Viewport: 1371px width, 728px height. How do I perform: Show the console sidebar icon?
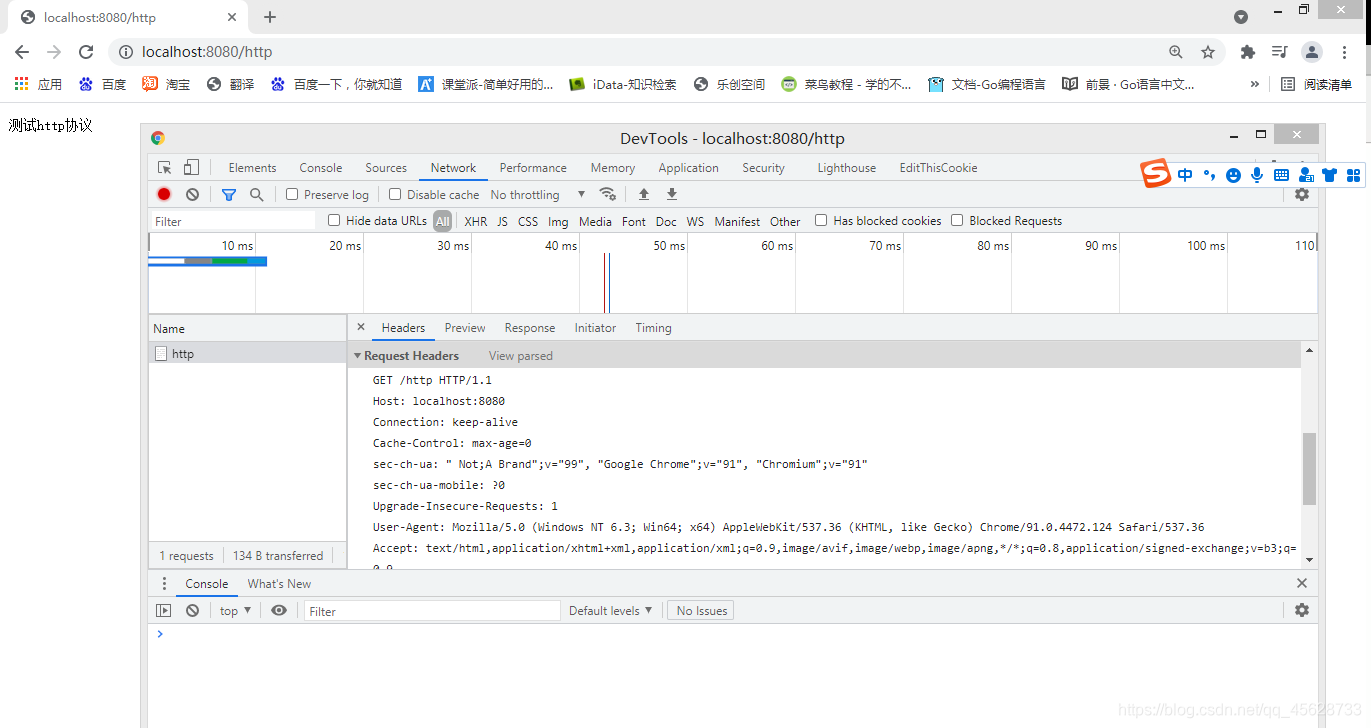(164, 610)
